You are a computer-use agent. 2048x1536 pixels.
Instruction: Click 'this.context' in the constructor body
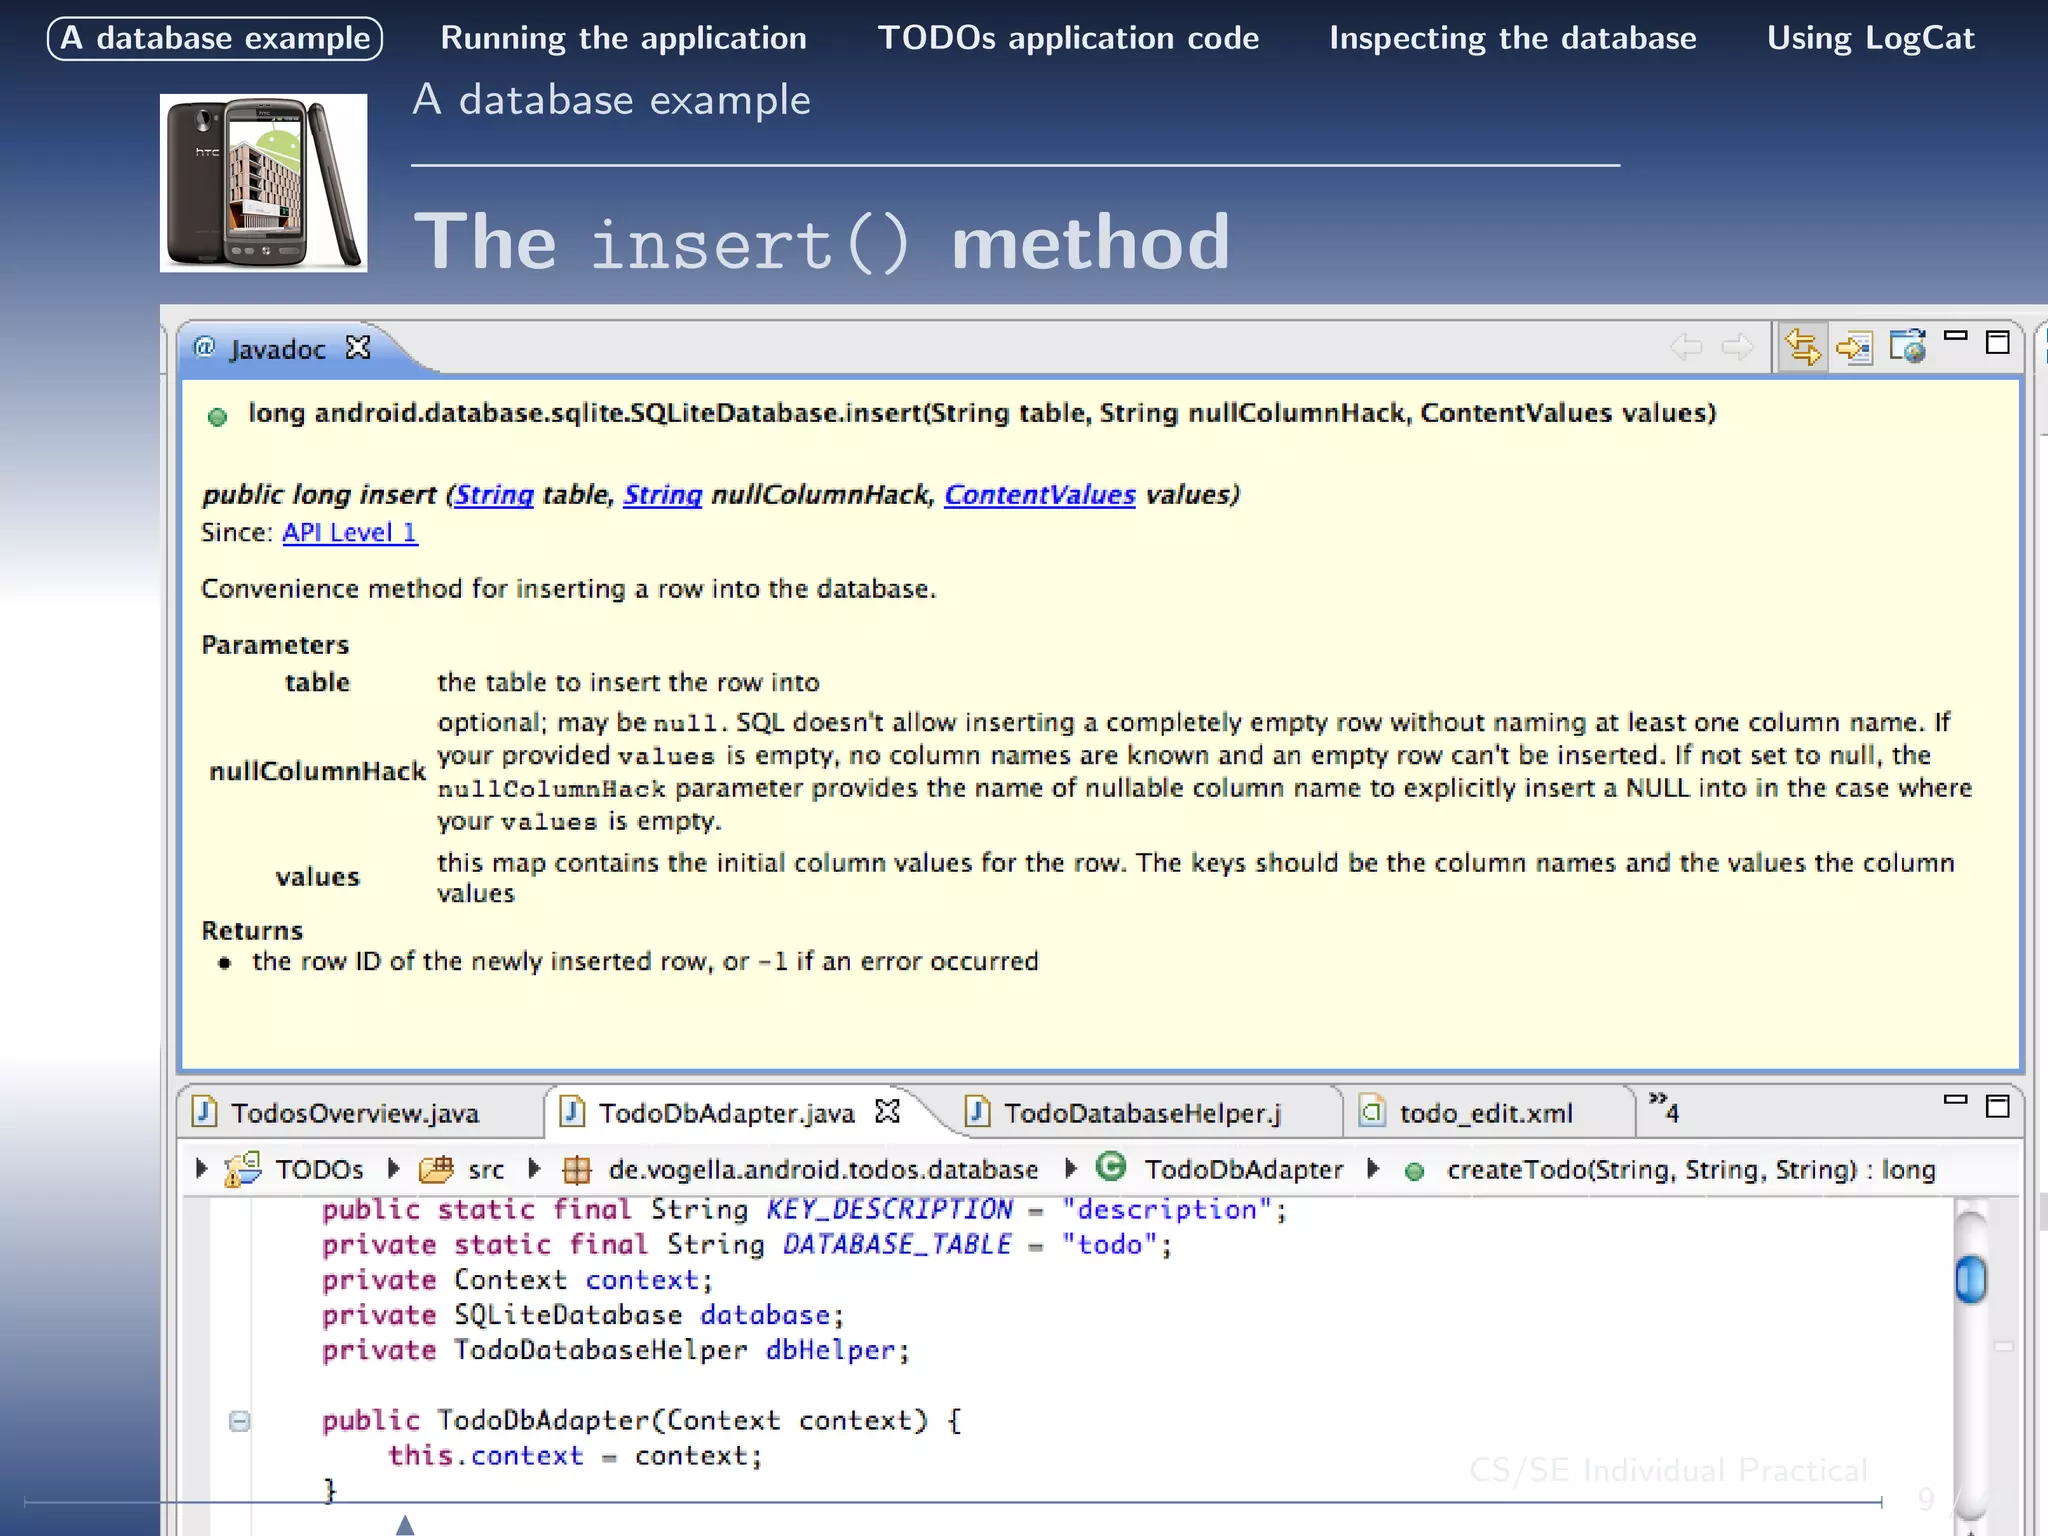point(486,1456)
